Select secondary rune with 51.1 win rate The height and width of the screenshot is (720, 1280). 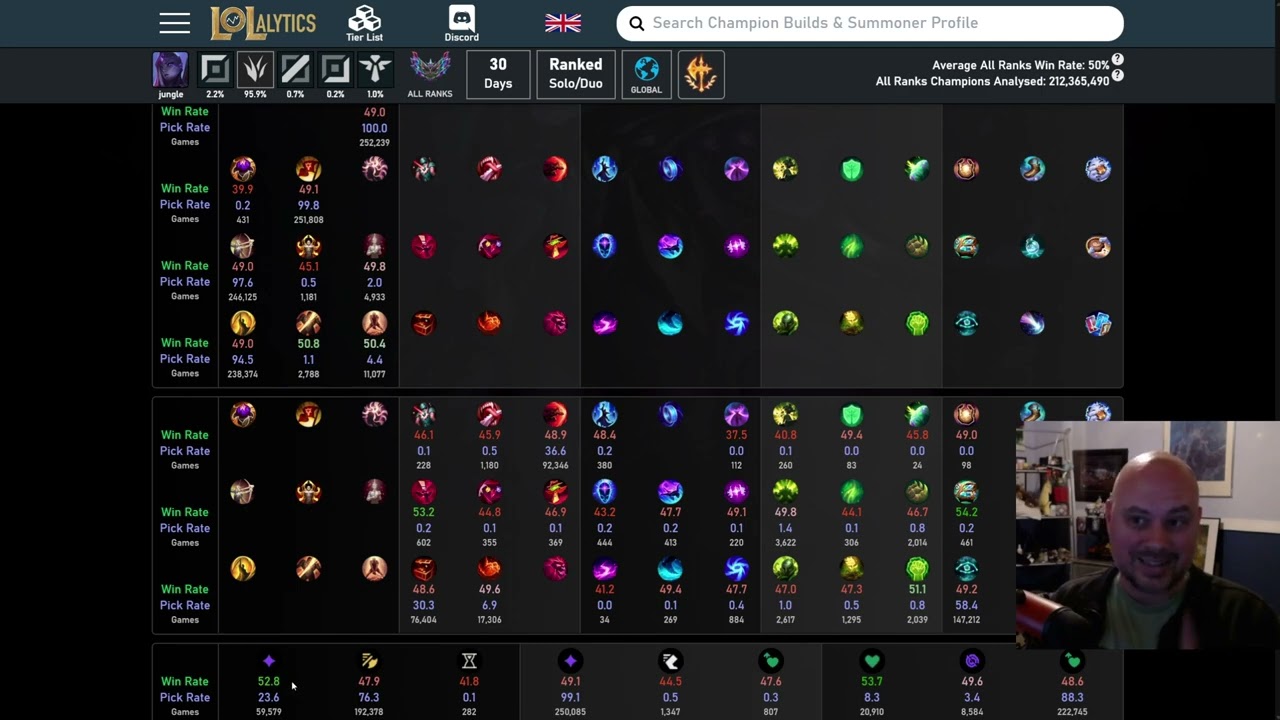[x=917, y=568]
